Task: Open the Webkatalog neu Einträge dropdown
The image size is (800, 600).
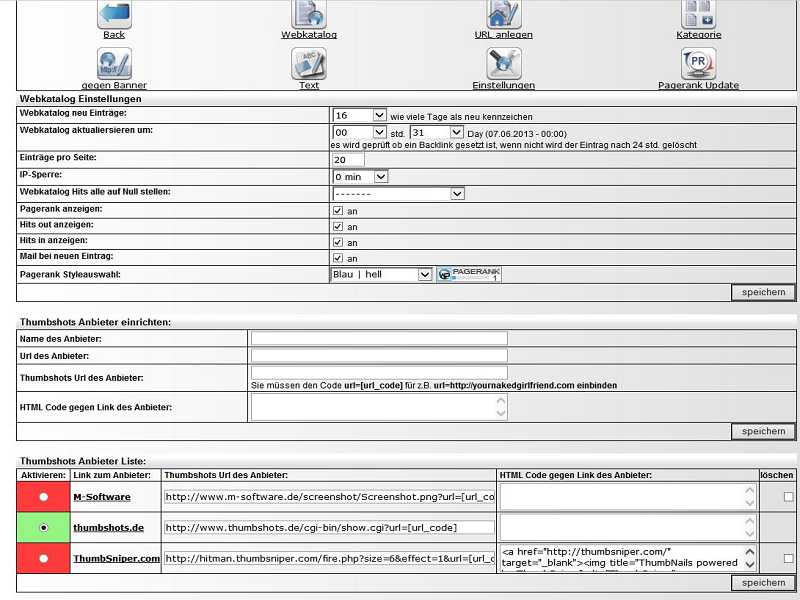Action: (x=359, y=116)
